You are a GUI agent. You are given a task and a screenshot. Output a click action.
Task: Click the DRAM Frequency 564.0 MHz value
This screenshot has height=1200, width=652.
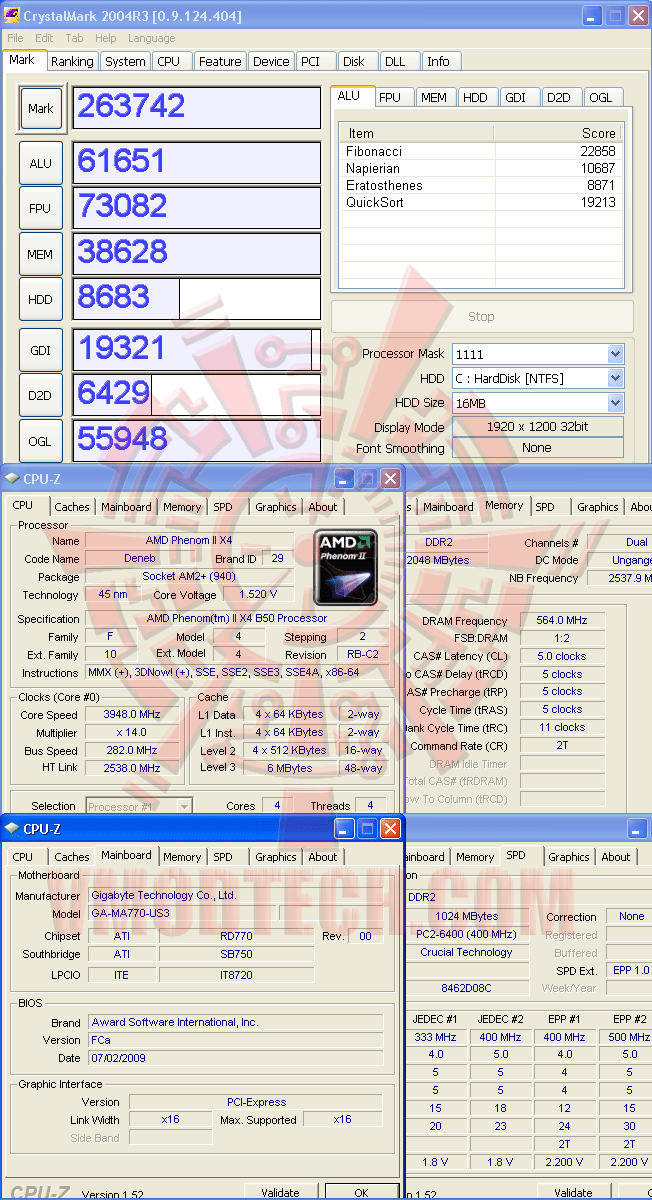(561, 621)
